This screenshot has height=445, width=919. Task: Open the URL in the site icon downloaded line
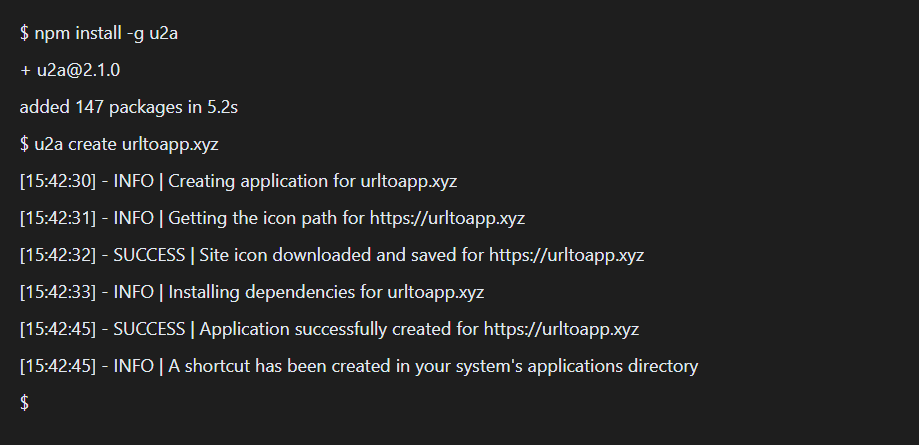[x=566, y=255]
